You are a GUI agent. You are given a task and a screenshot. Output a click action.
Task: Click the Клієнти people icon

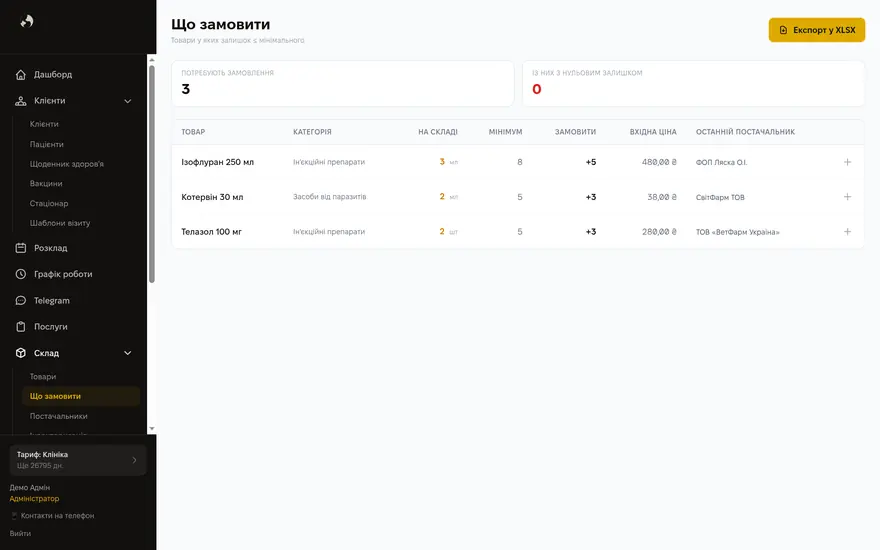pyautogui.click(x=21, y=101)
